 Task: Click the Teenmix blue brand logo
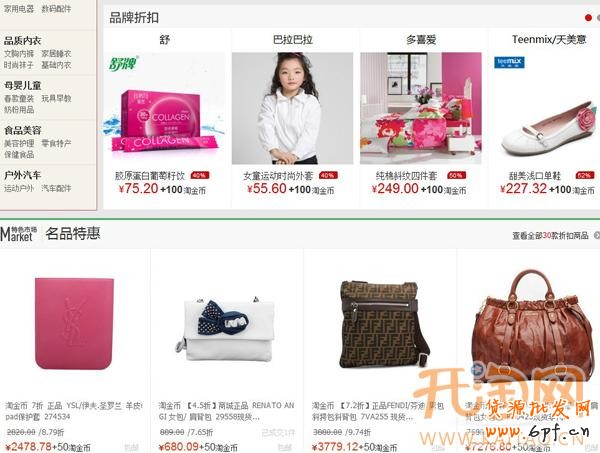coord(509,62)
